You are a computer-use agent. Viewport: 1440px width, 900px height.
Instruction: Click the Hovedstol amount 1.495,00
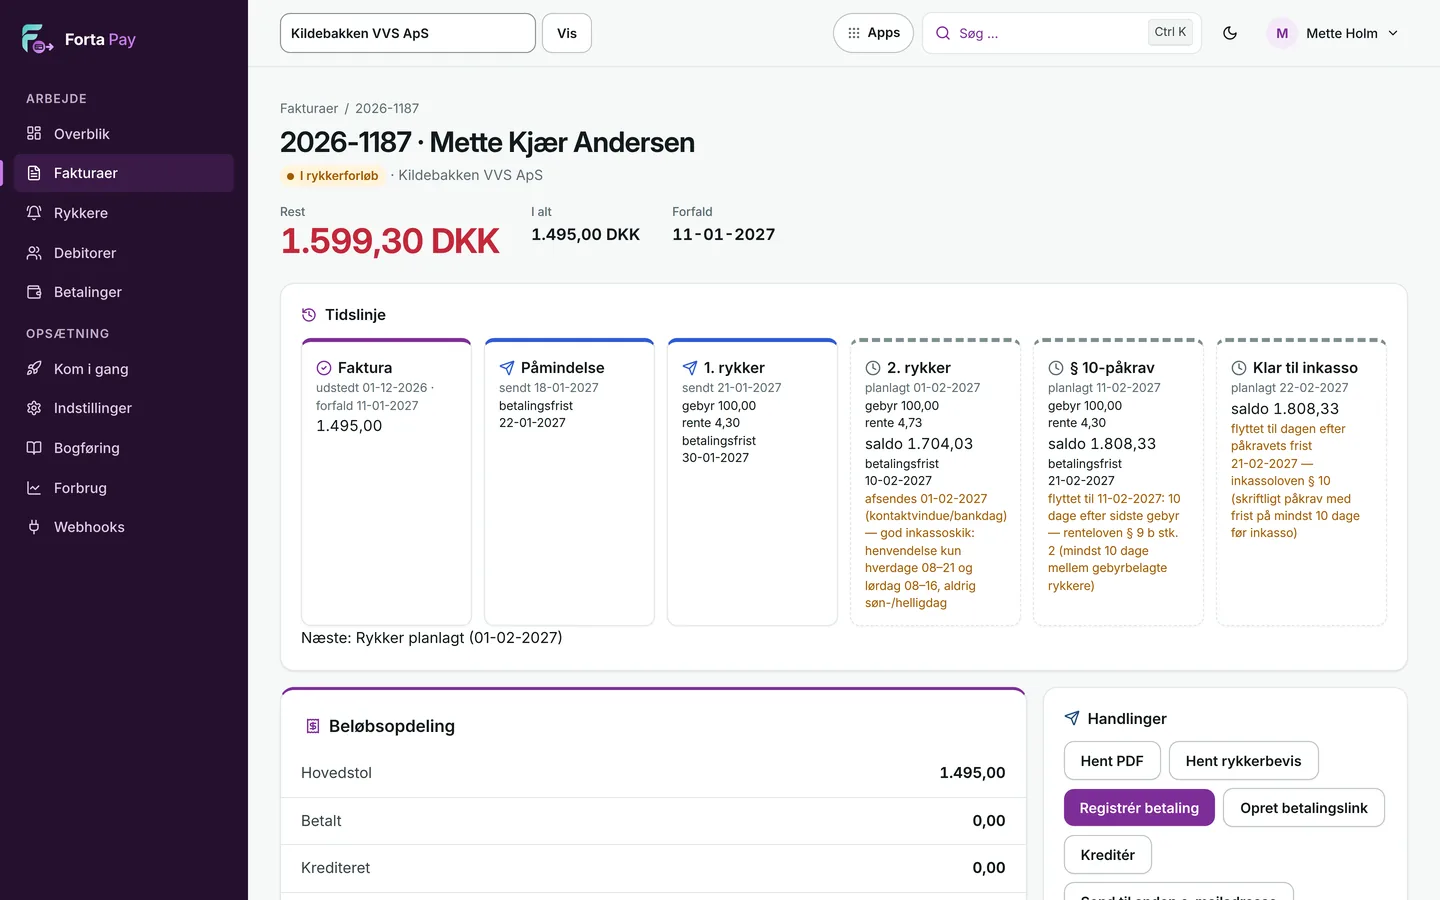point(972,773)
